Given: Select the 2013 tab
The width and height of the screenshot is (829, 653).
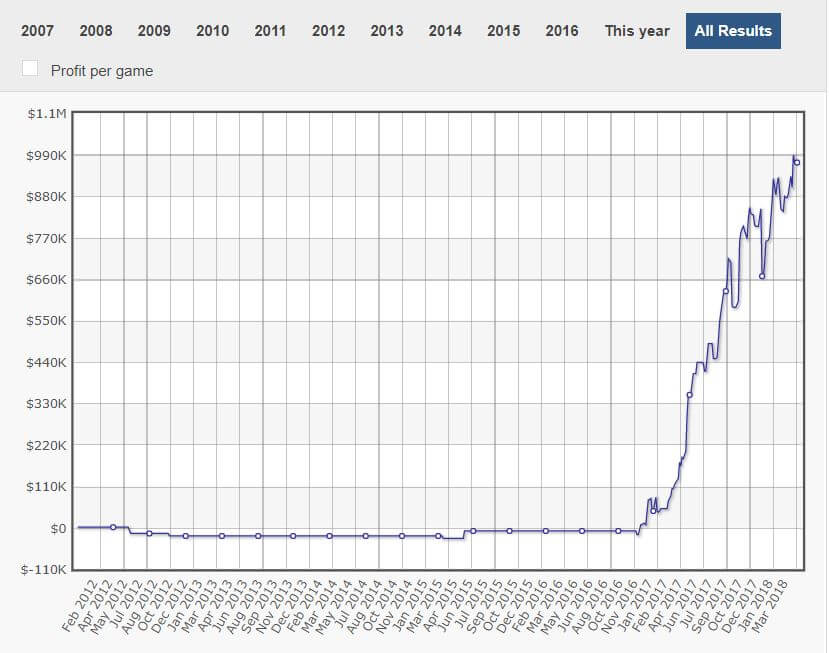Looking at the screenshot, I should pos(386,31).
